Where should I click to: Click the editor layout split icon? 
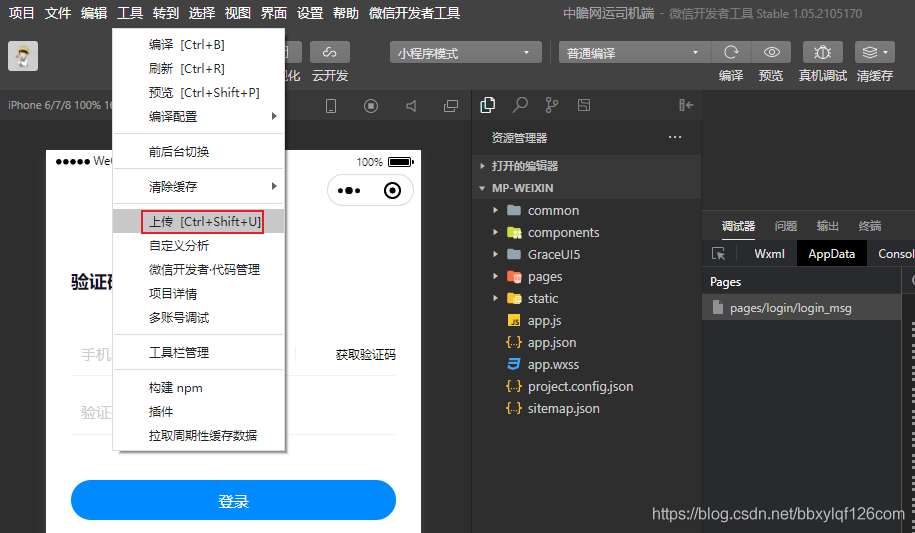tap(584, 105)
